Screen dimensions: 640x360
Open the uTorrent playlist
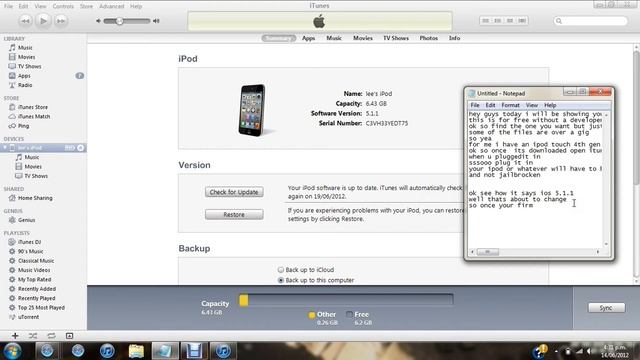(x=28, y=317)
